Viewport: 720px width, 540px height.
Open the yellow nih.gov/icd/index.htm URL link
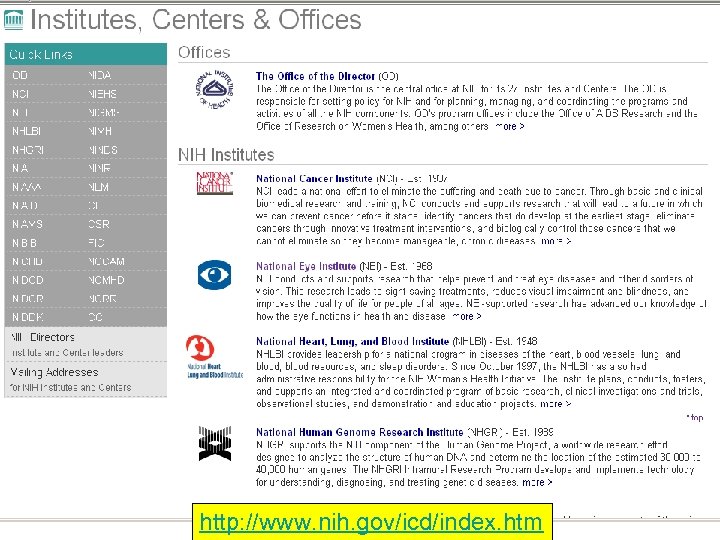tap(371, 522)
